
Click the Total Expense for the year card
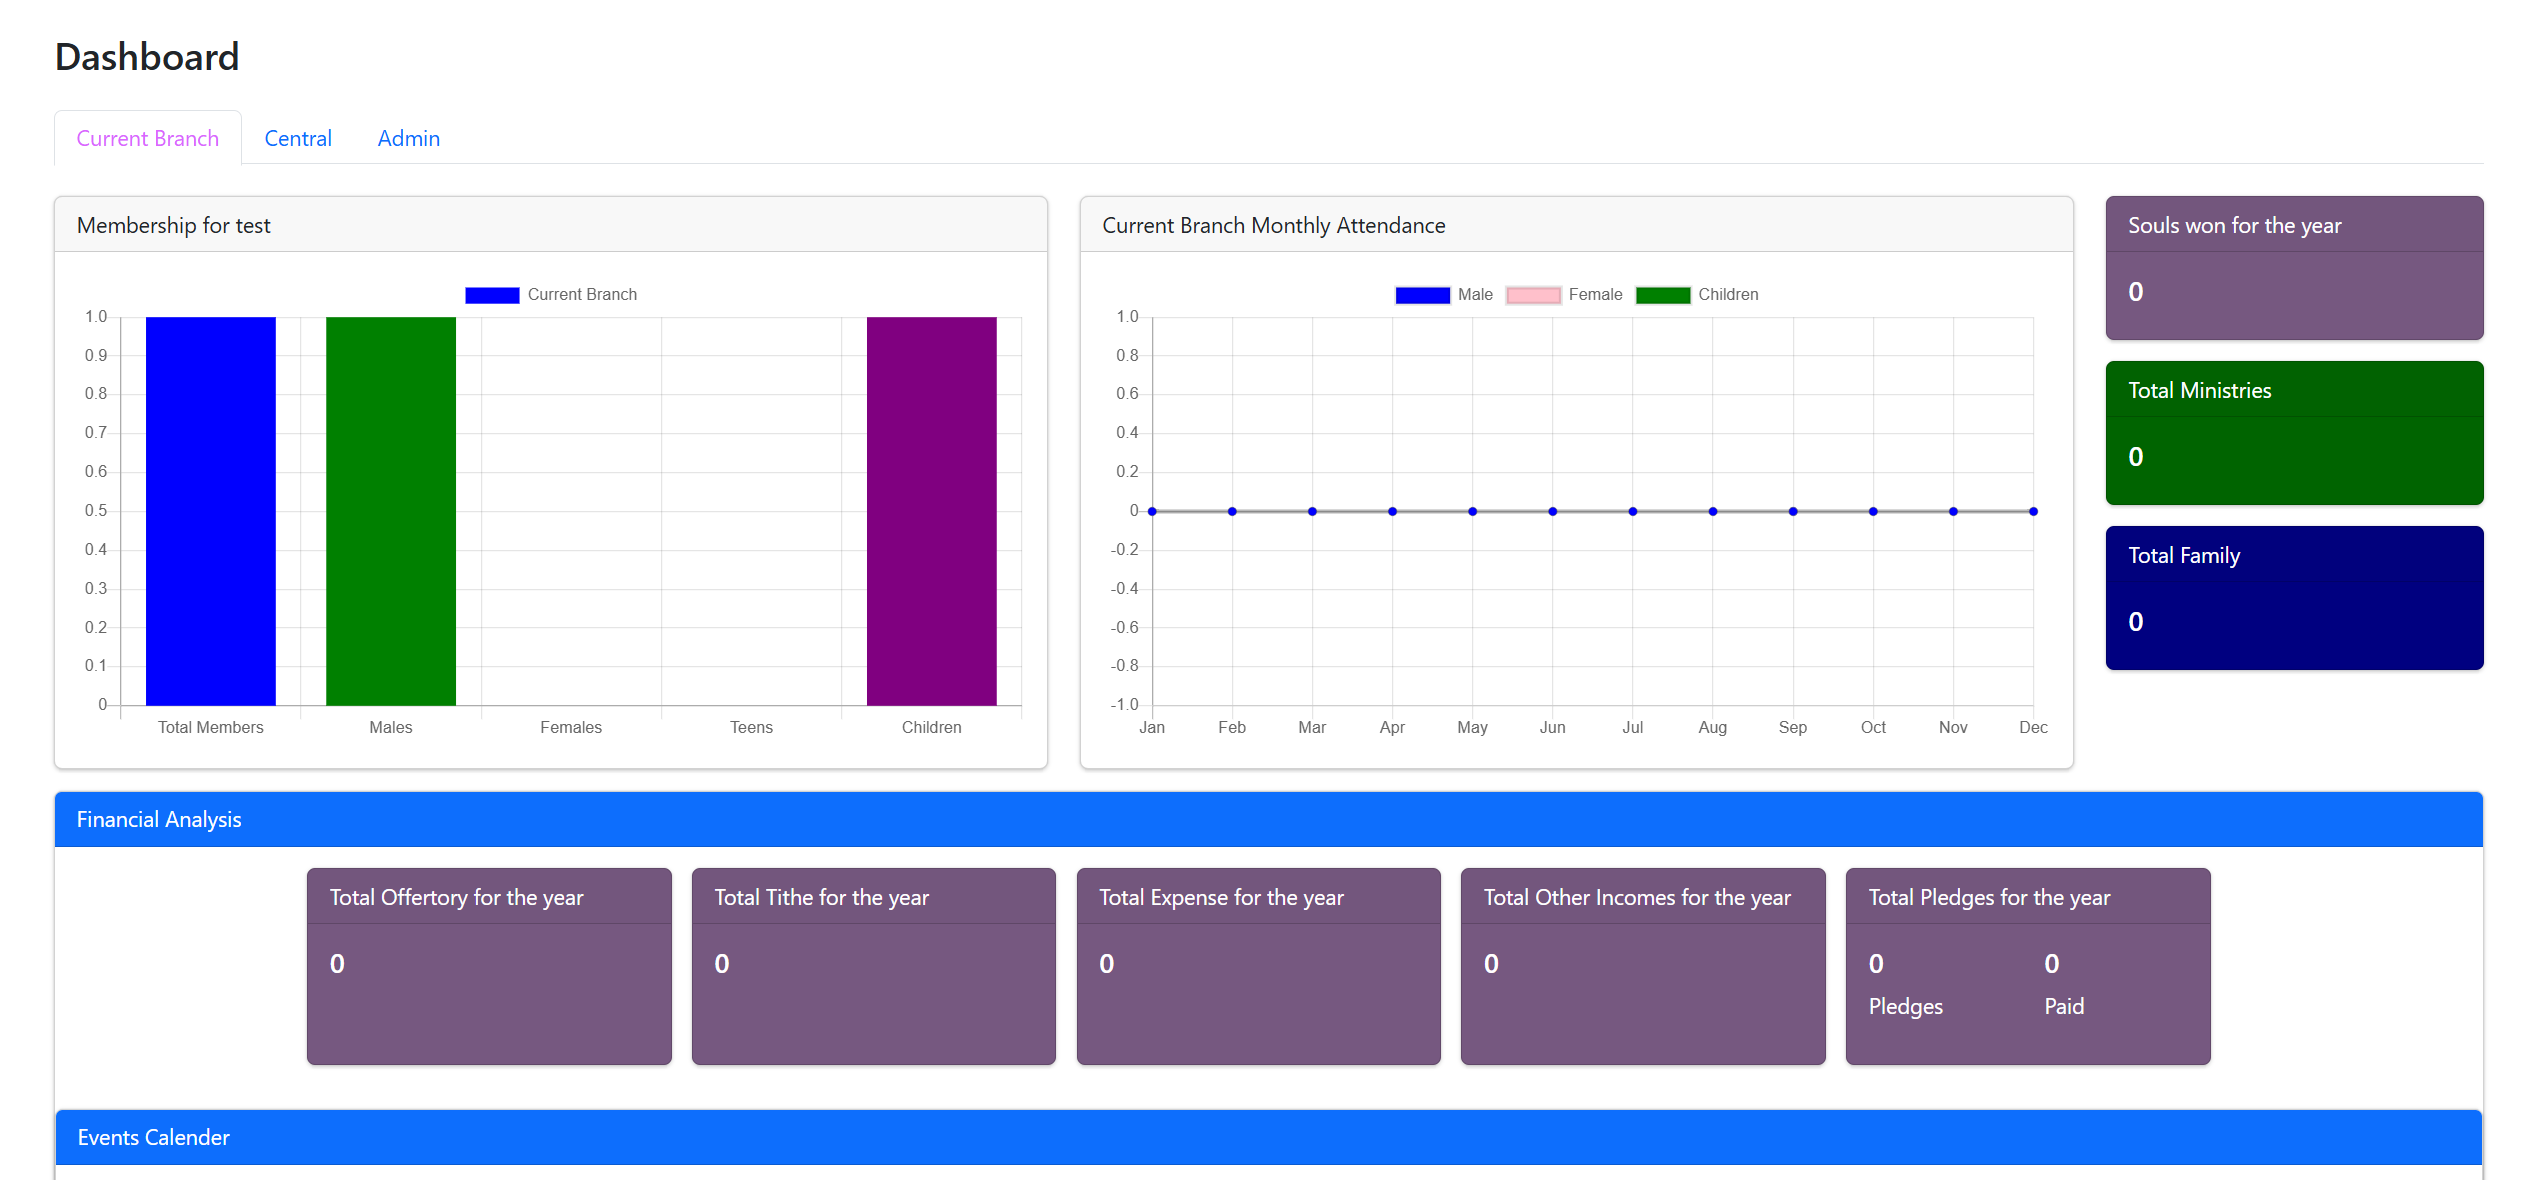click(x=1258, y=966)
